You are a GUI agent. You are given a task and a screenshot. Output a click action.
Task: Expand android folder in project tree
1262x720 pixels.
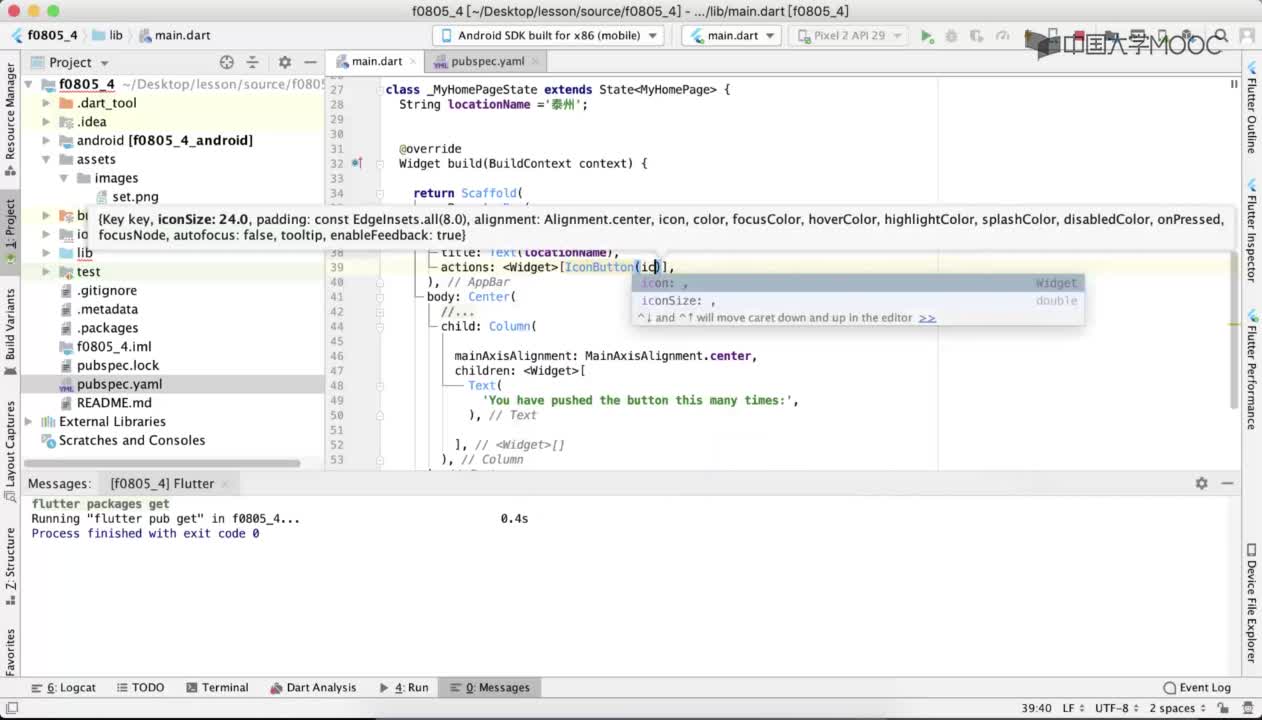[47, 141]
